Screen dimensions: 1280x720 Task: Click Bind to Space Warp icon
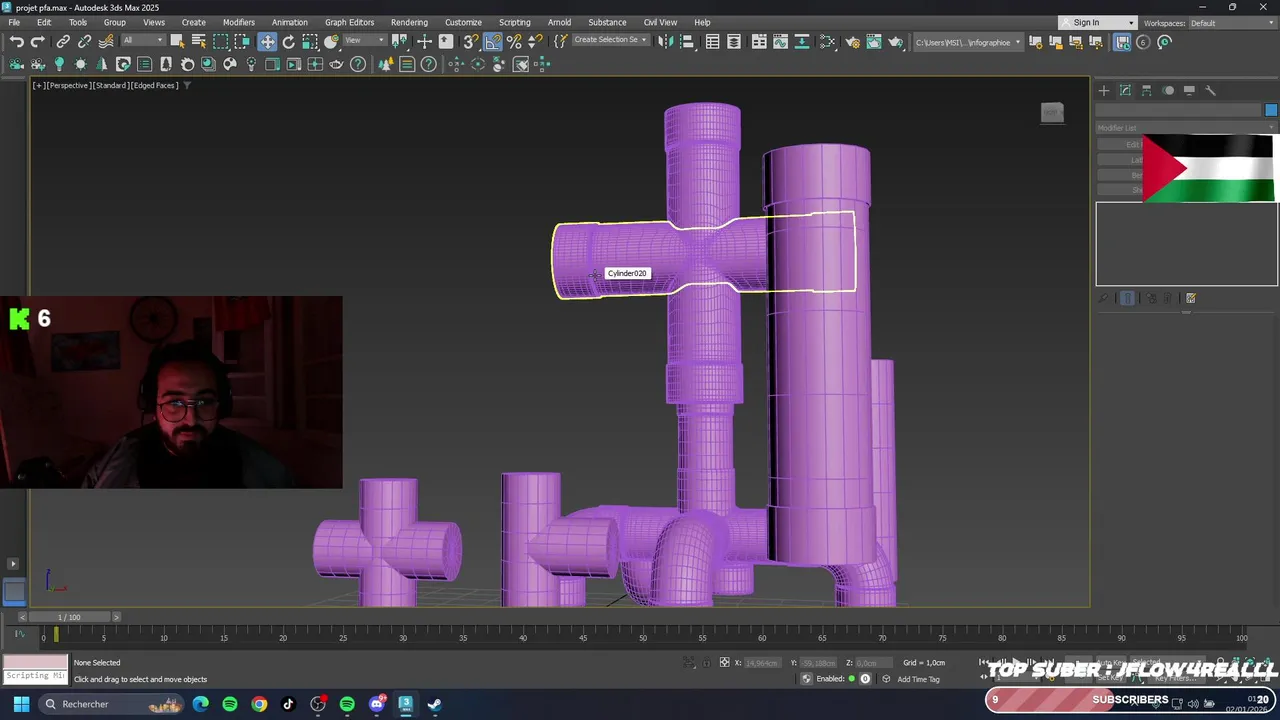106,42
